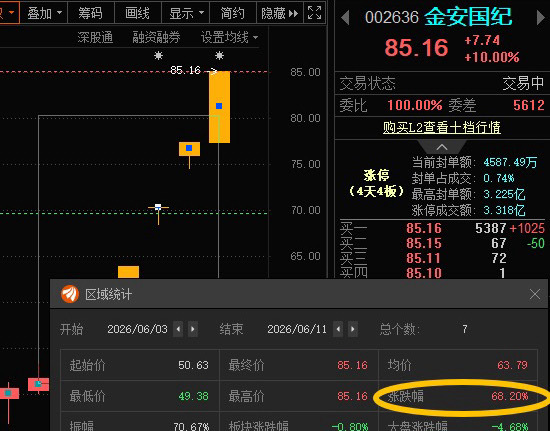Step start date forward
The height and width of the screenshot is (431, 550).
[193, 329]
